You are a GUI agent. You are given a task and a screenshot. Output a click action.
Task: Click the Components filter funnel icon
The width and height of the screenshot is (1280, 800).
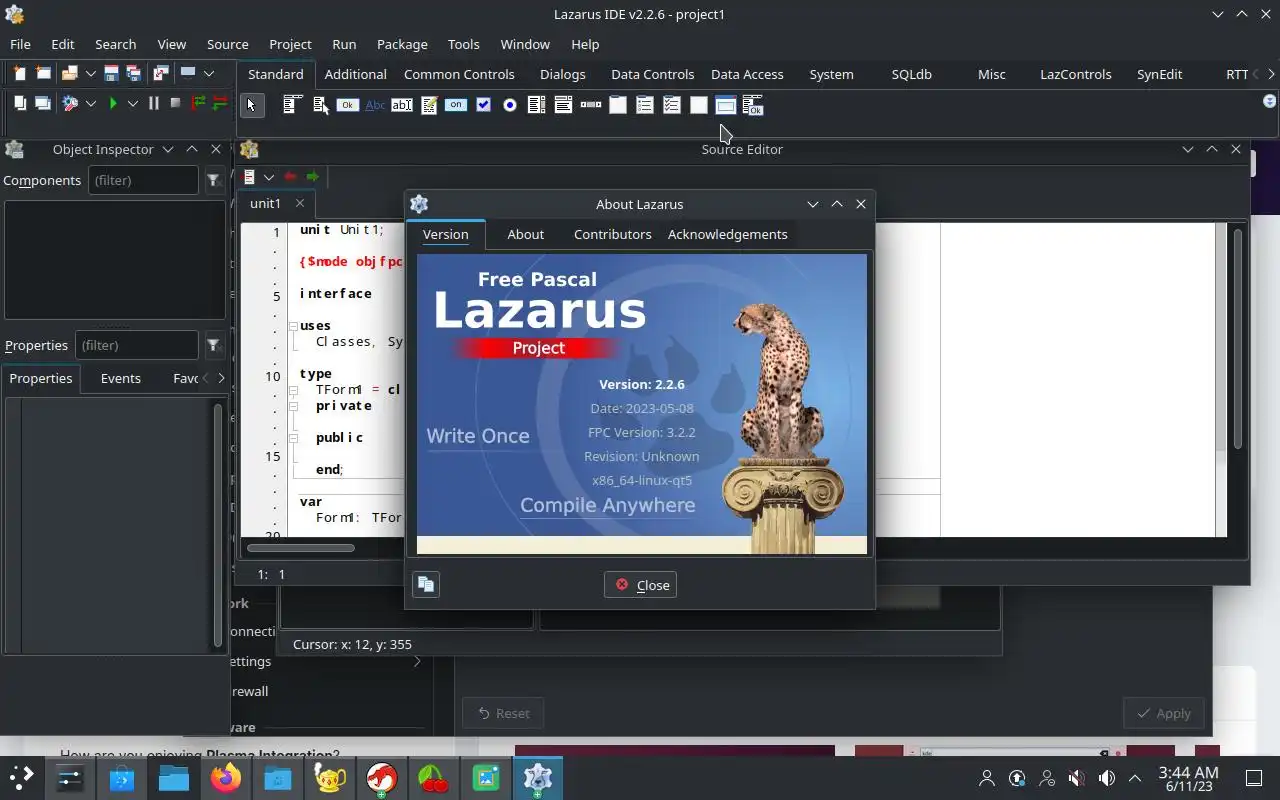(x=213, y=180)
